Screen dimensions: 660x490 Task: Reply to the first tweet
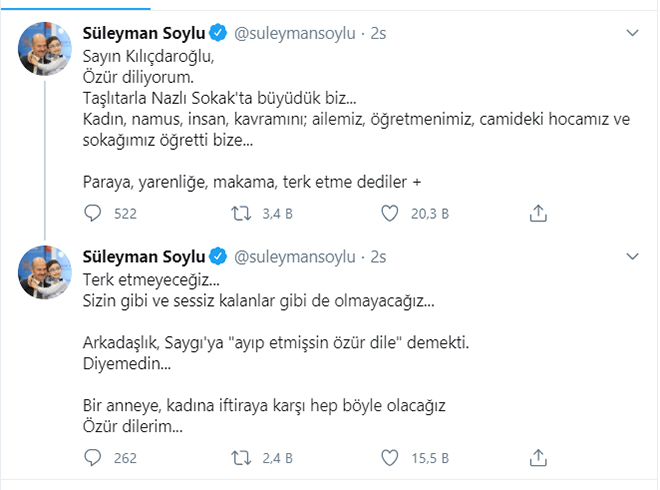click(x=92, y=213)
